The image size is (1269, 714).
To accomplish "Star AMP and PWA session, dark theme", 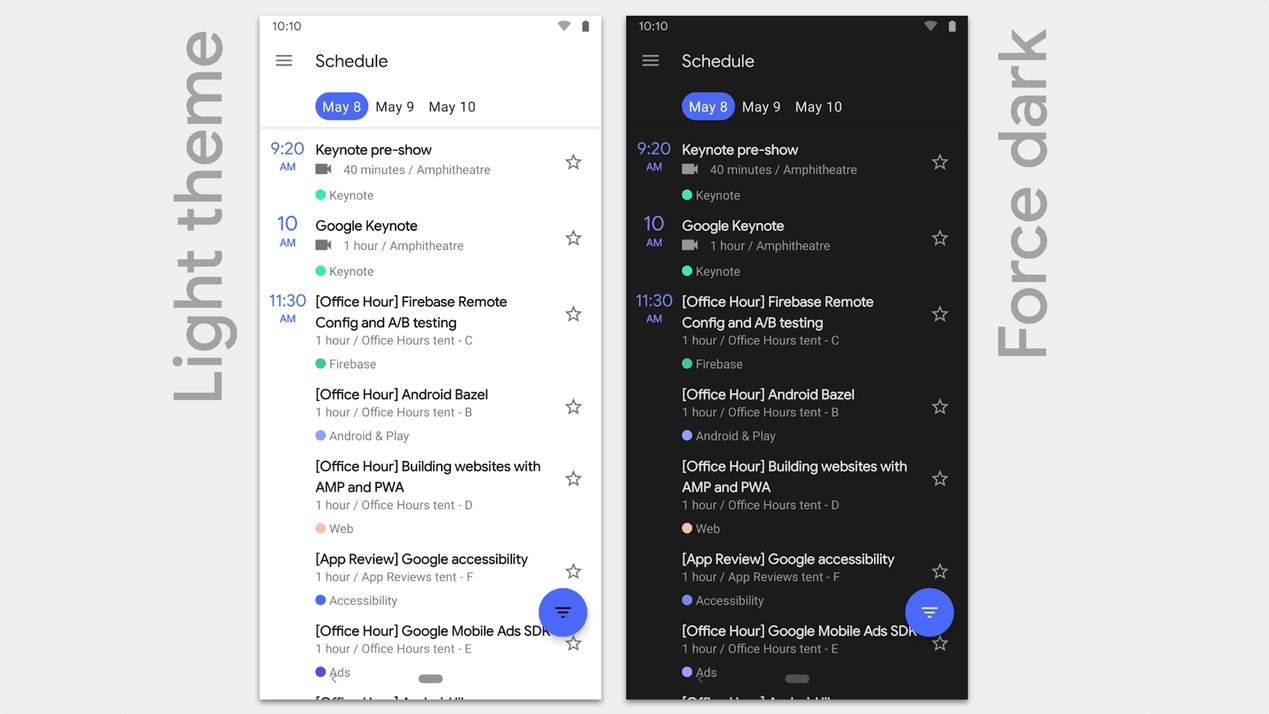I will click(x=939, y=479).
